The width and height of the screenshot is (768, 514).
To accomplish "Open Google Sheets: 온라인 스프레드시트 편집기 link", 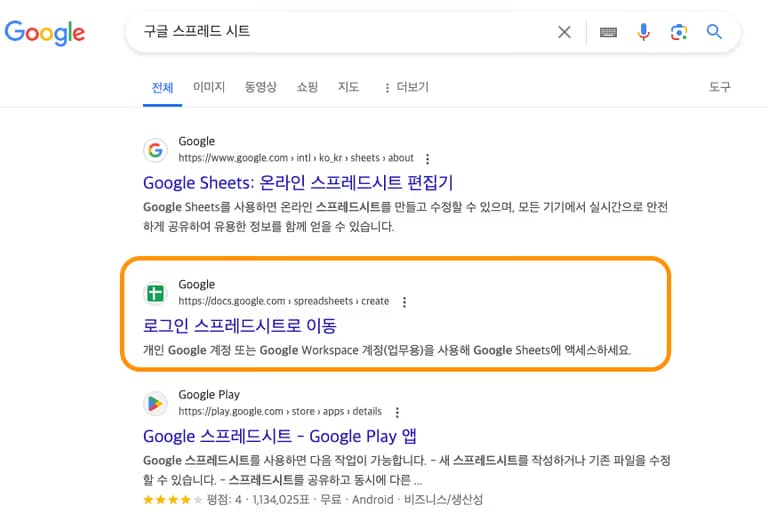I will click(298, 182).
